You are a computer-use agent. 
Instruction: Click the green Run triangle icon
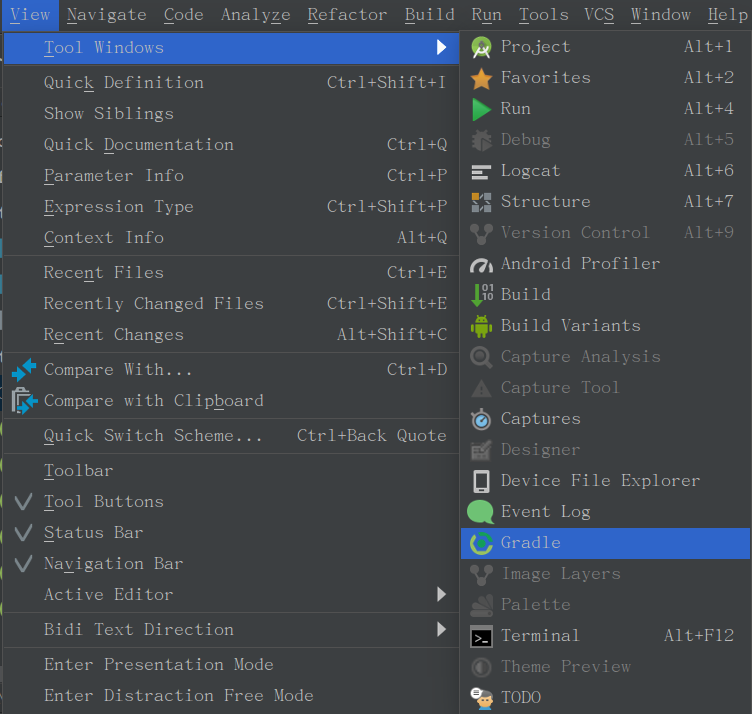(481, 109)
